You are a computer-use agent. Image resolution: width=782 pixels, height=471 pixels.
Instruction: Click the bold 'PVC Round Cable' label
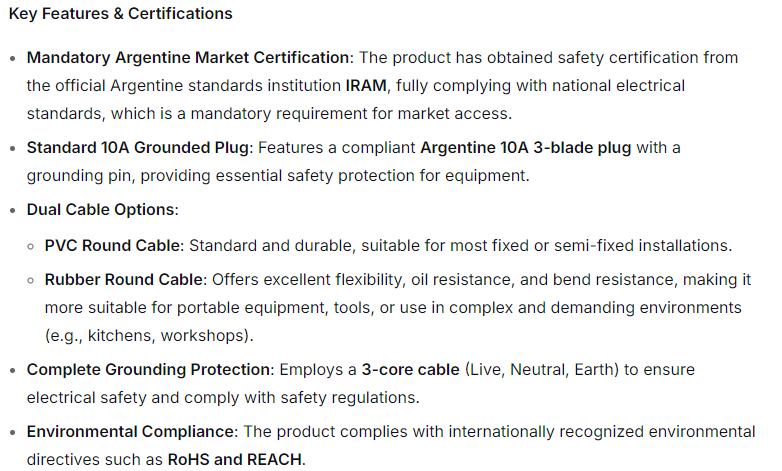(112, 245)
